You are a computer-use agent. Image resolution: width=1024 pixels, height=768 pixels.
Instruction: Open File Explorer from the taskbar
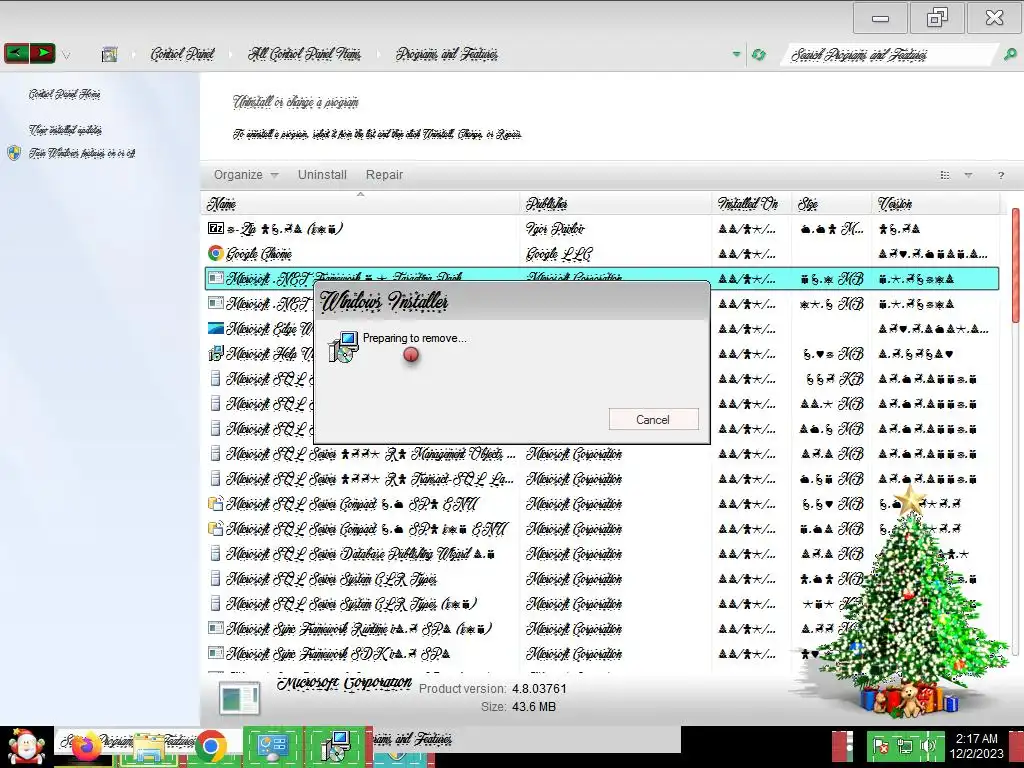pos(148,748)
